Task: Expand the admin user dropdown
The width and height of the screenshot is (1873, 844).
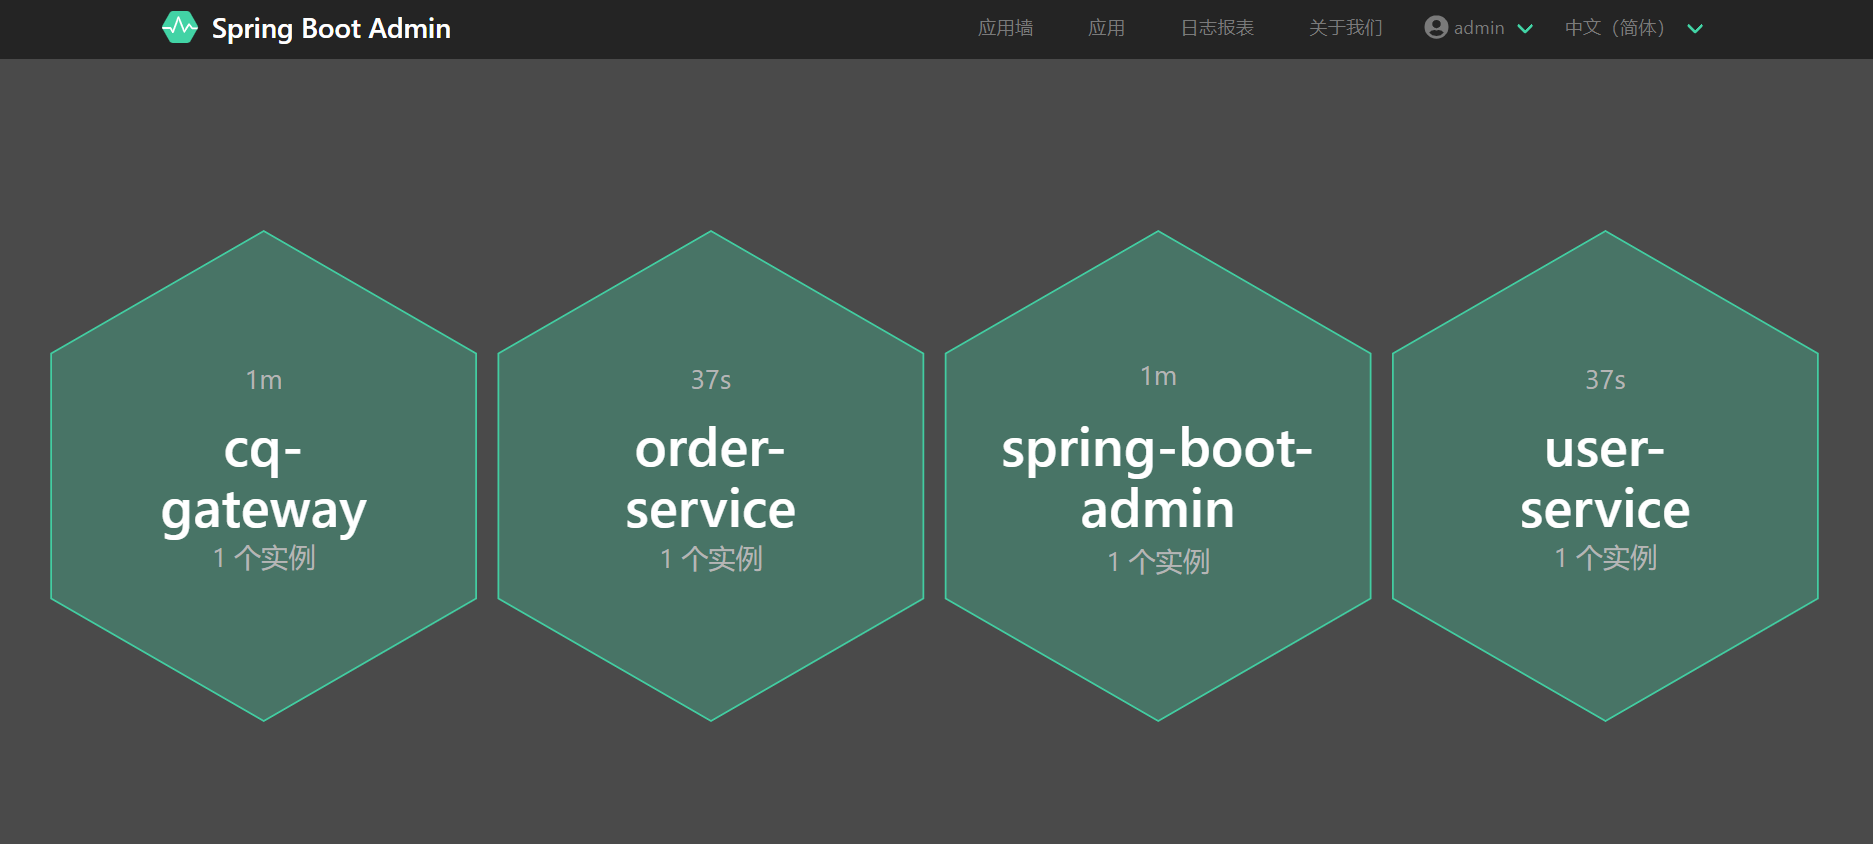Action: coord(1479,28)
